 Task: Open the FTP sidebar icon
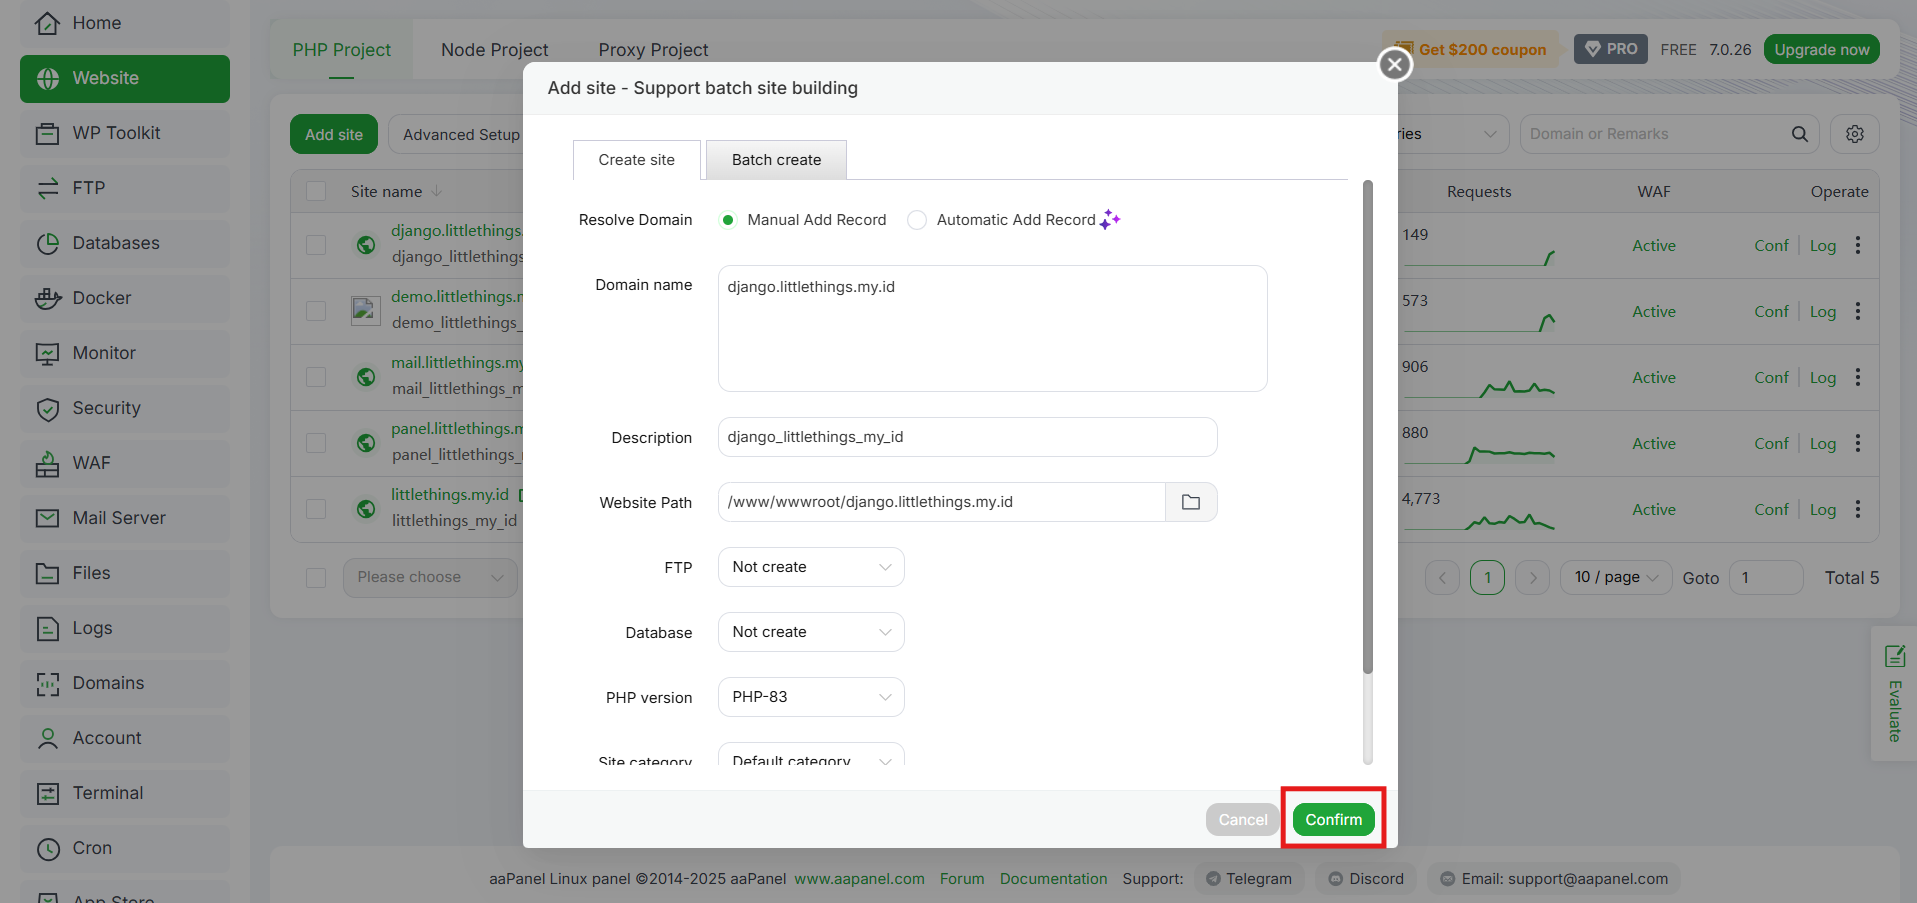coord(48,189)
